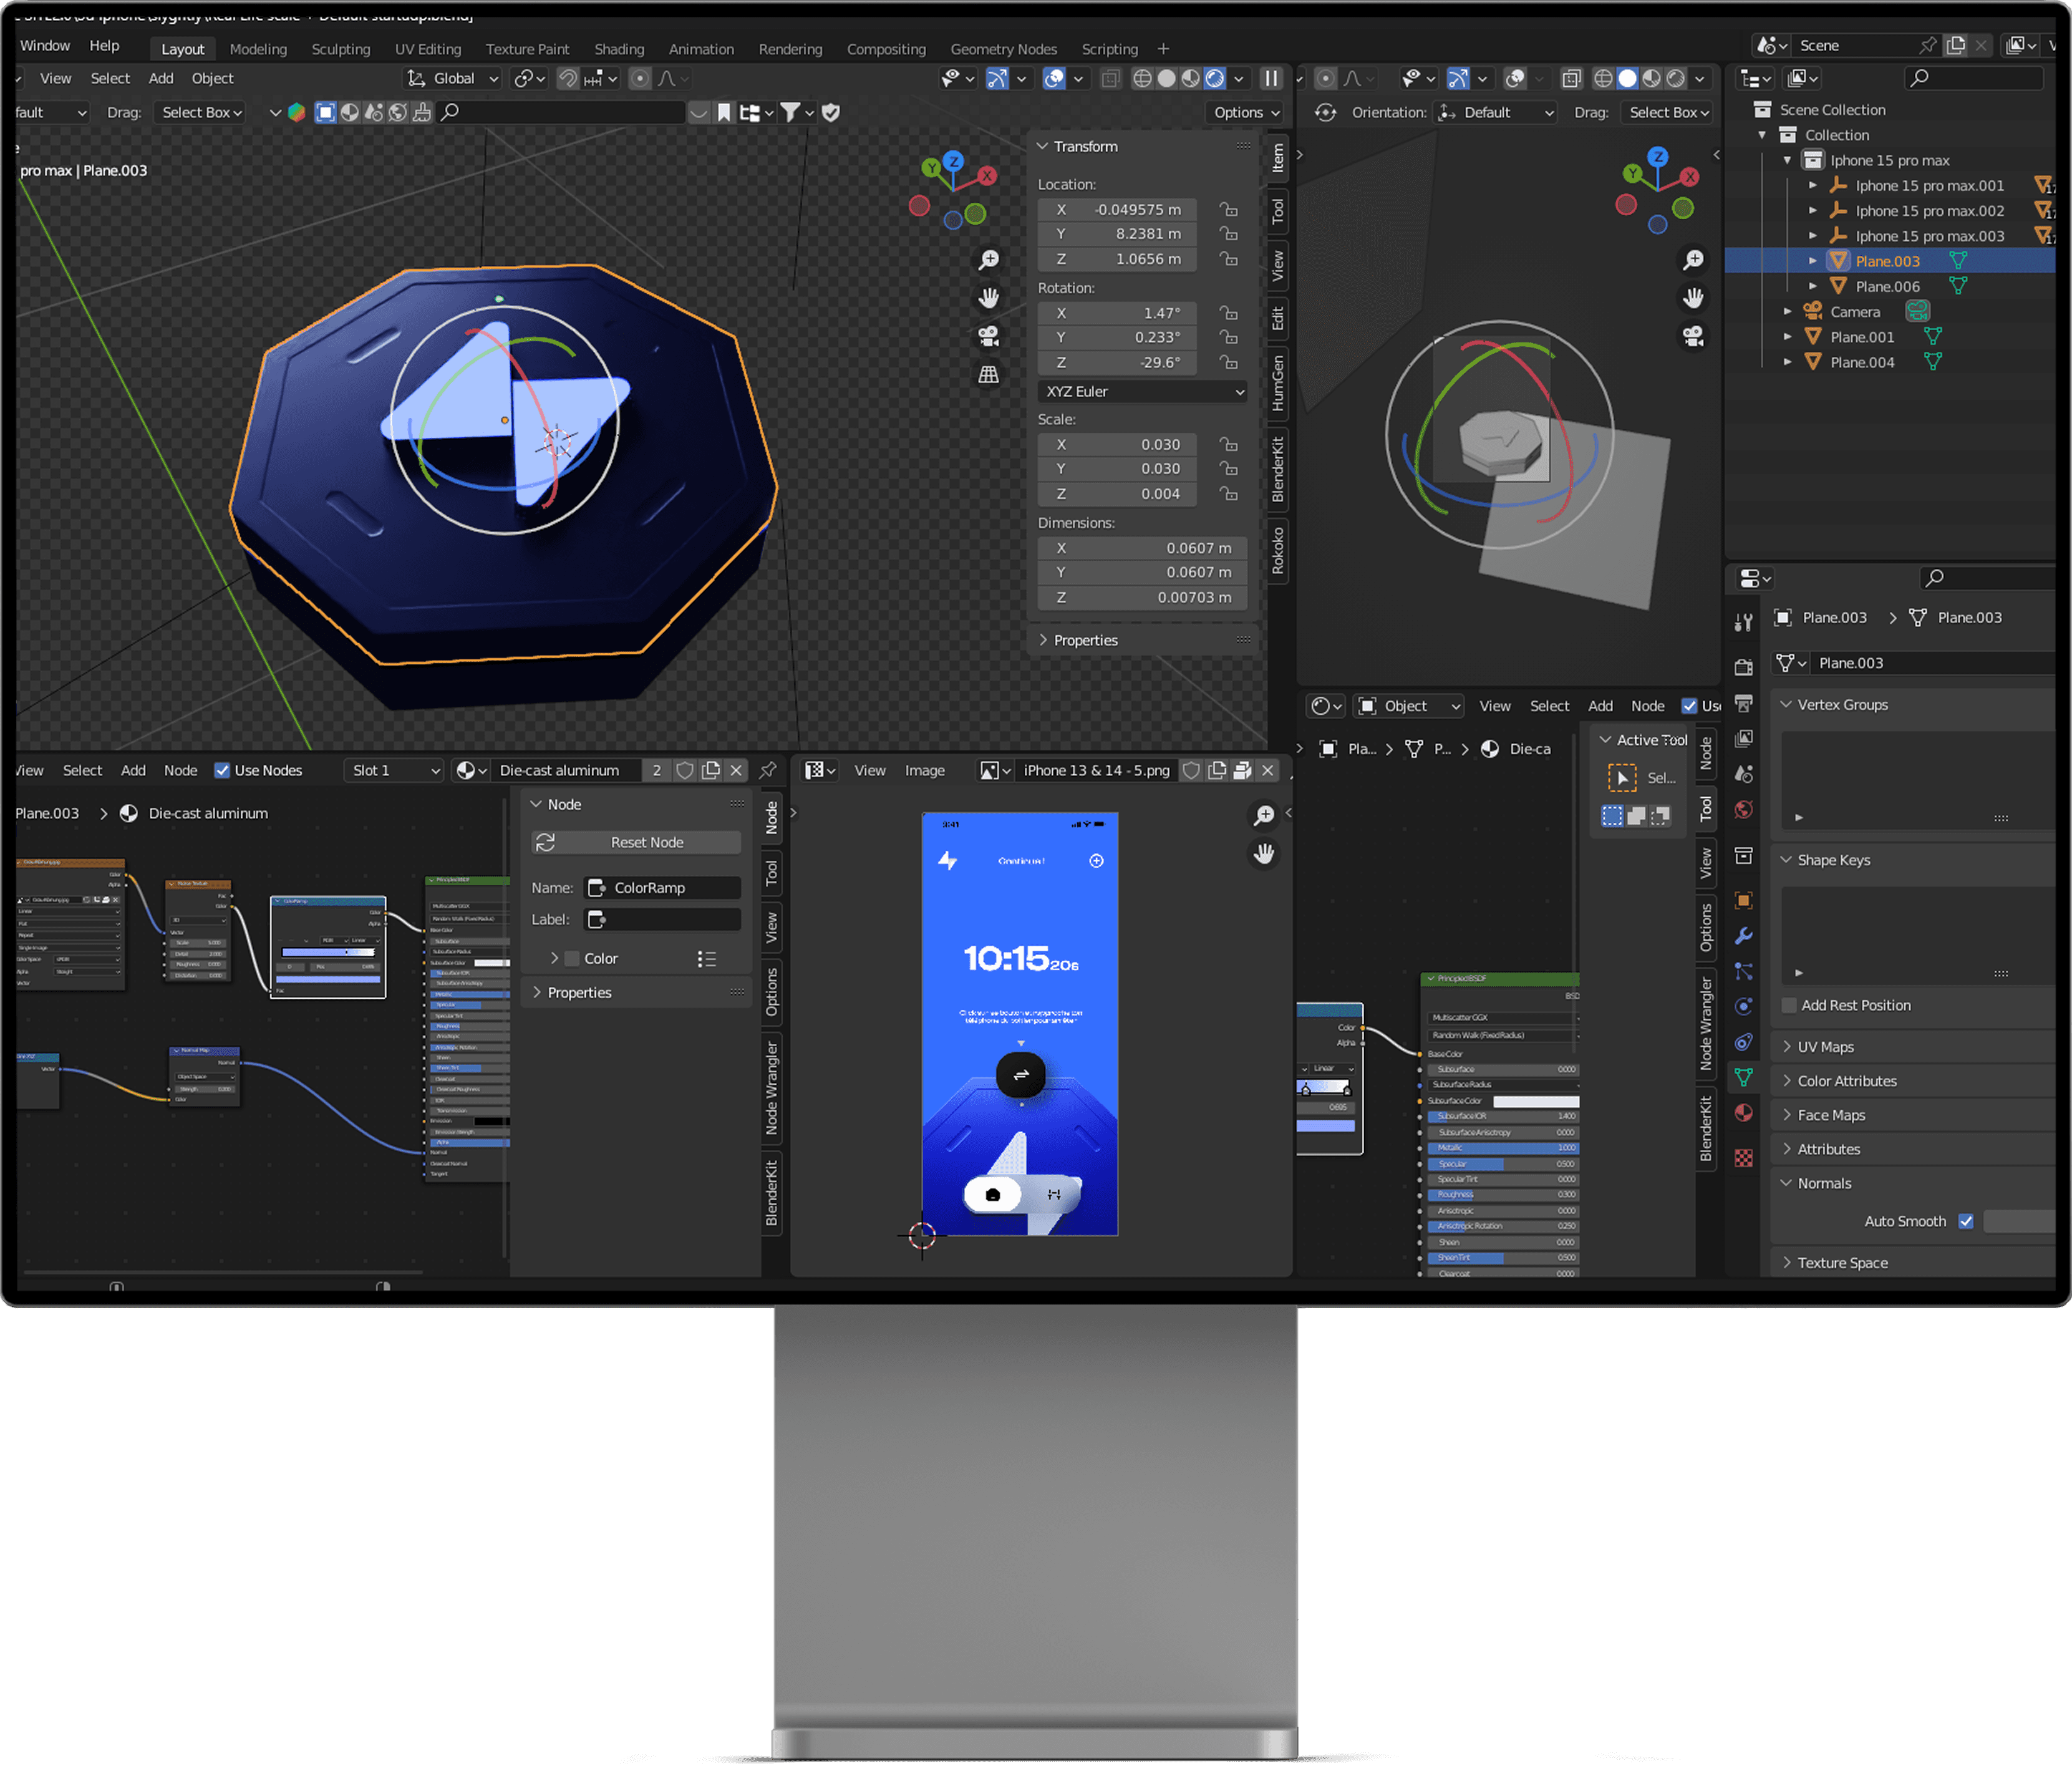Disable Auto Smooth checkbox
The width and height of the screenshot is (2072, 1771).
[x=1965, y=1221]
